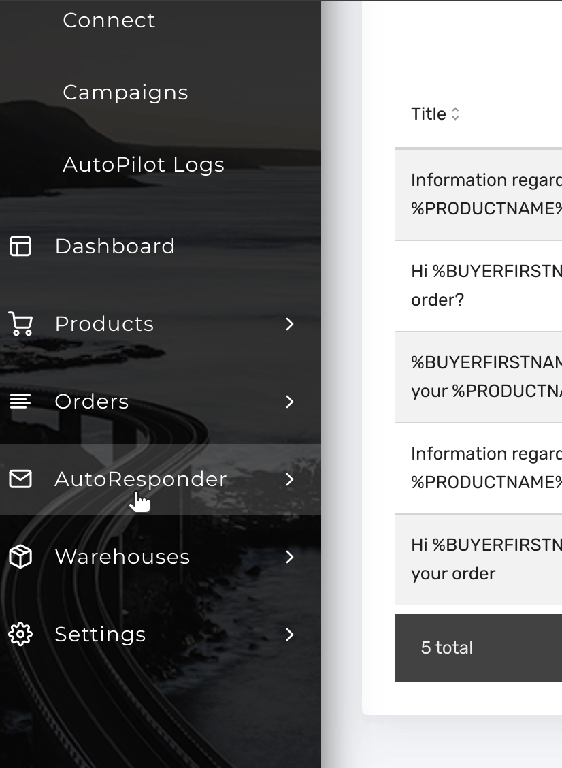Open the Hi %BUYERFIRSTN… order? template row
The height and width of the screenshot is (768, 562).
478,286
